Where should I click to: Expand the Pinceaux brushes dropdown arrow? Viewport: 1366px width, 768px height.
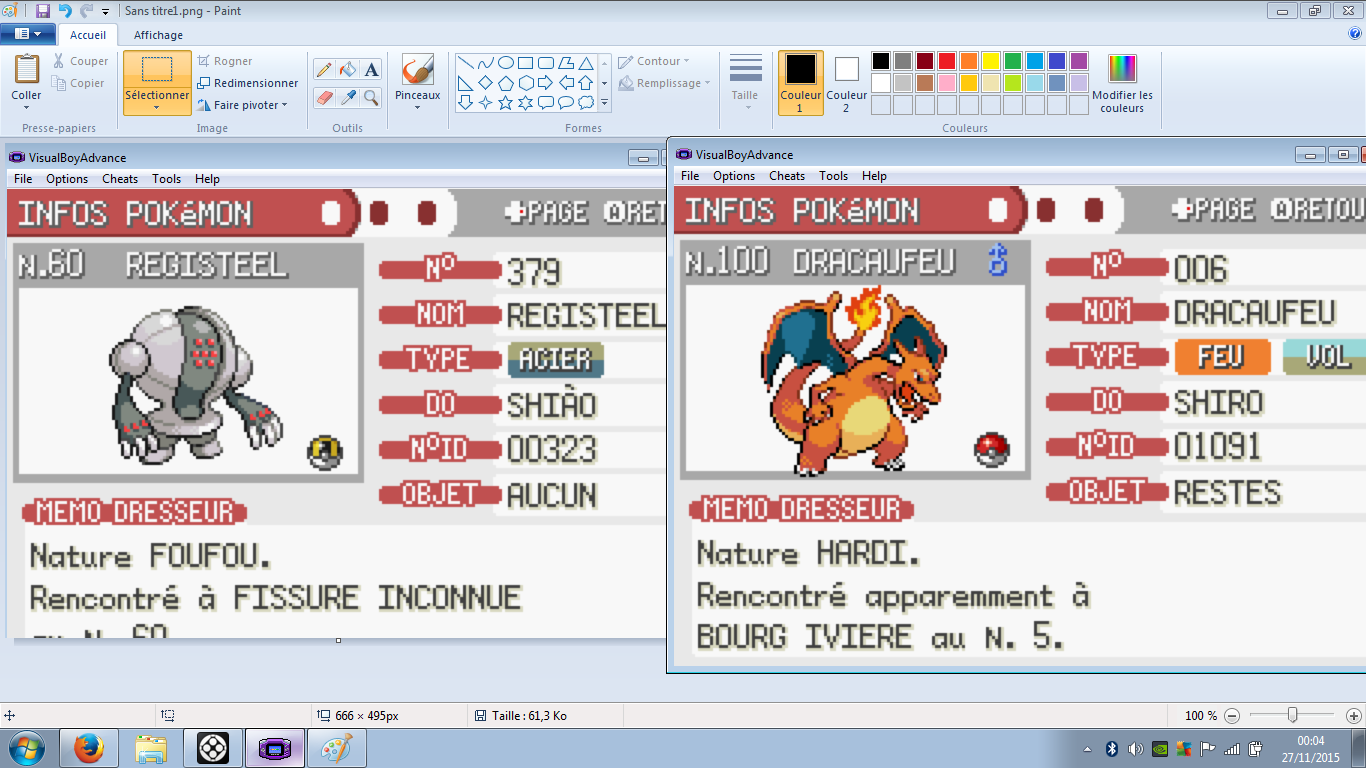point(417,108)
